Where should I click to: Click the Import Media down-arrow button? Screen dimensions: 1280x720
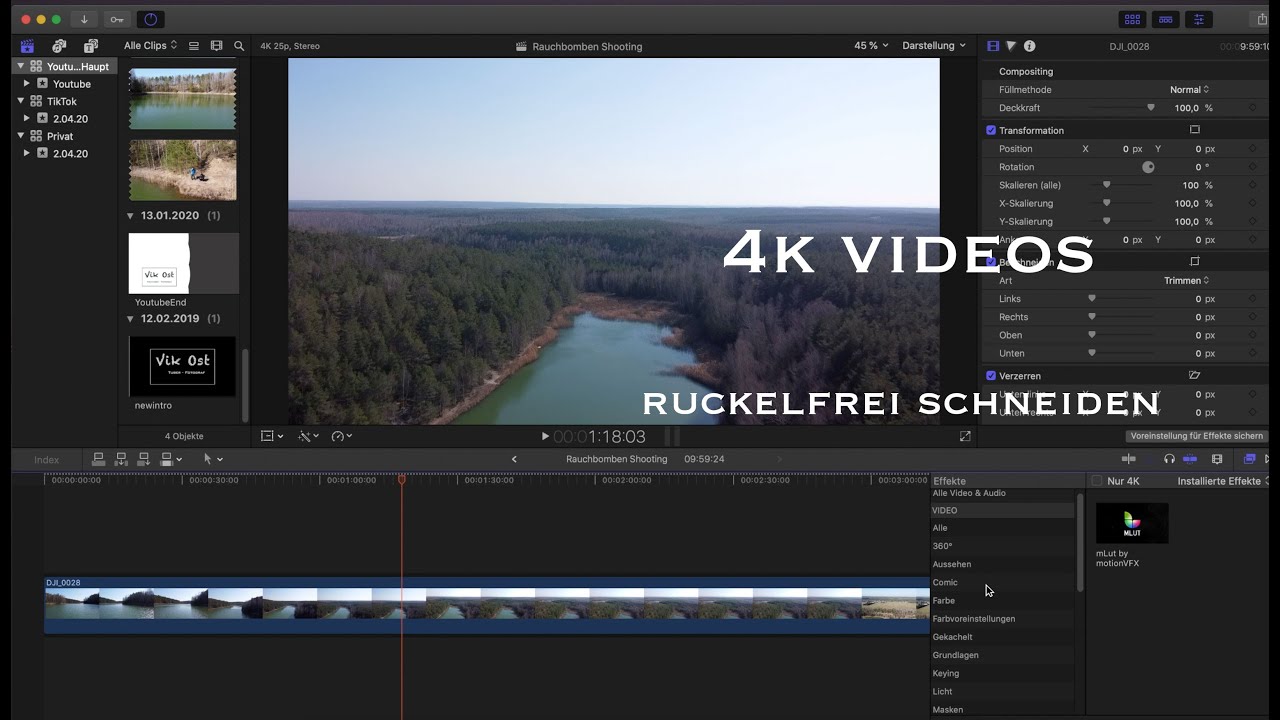84,19
